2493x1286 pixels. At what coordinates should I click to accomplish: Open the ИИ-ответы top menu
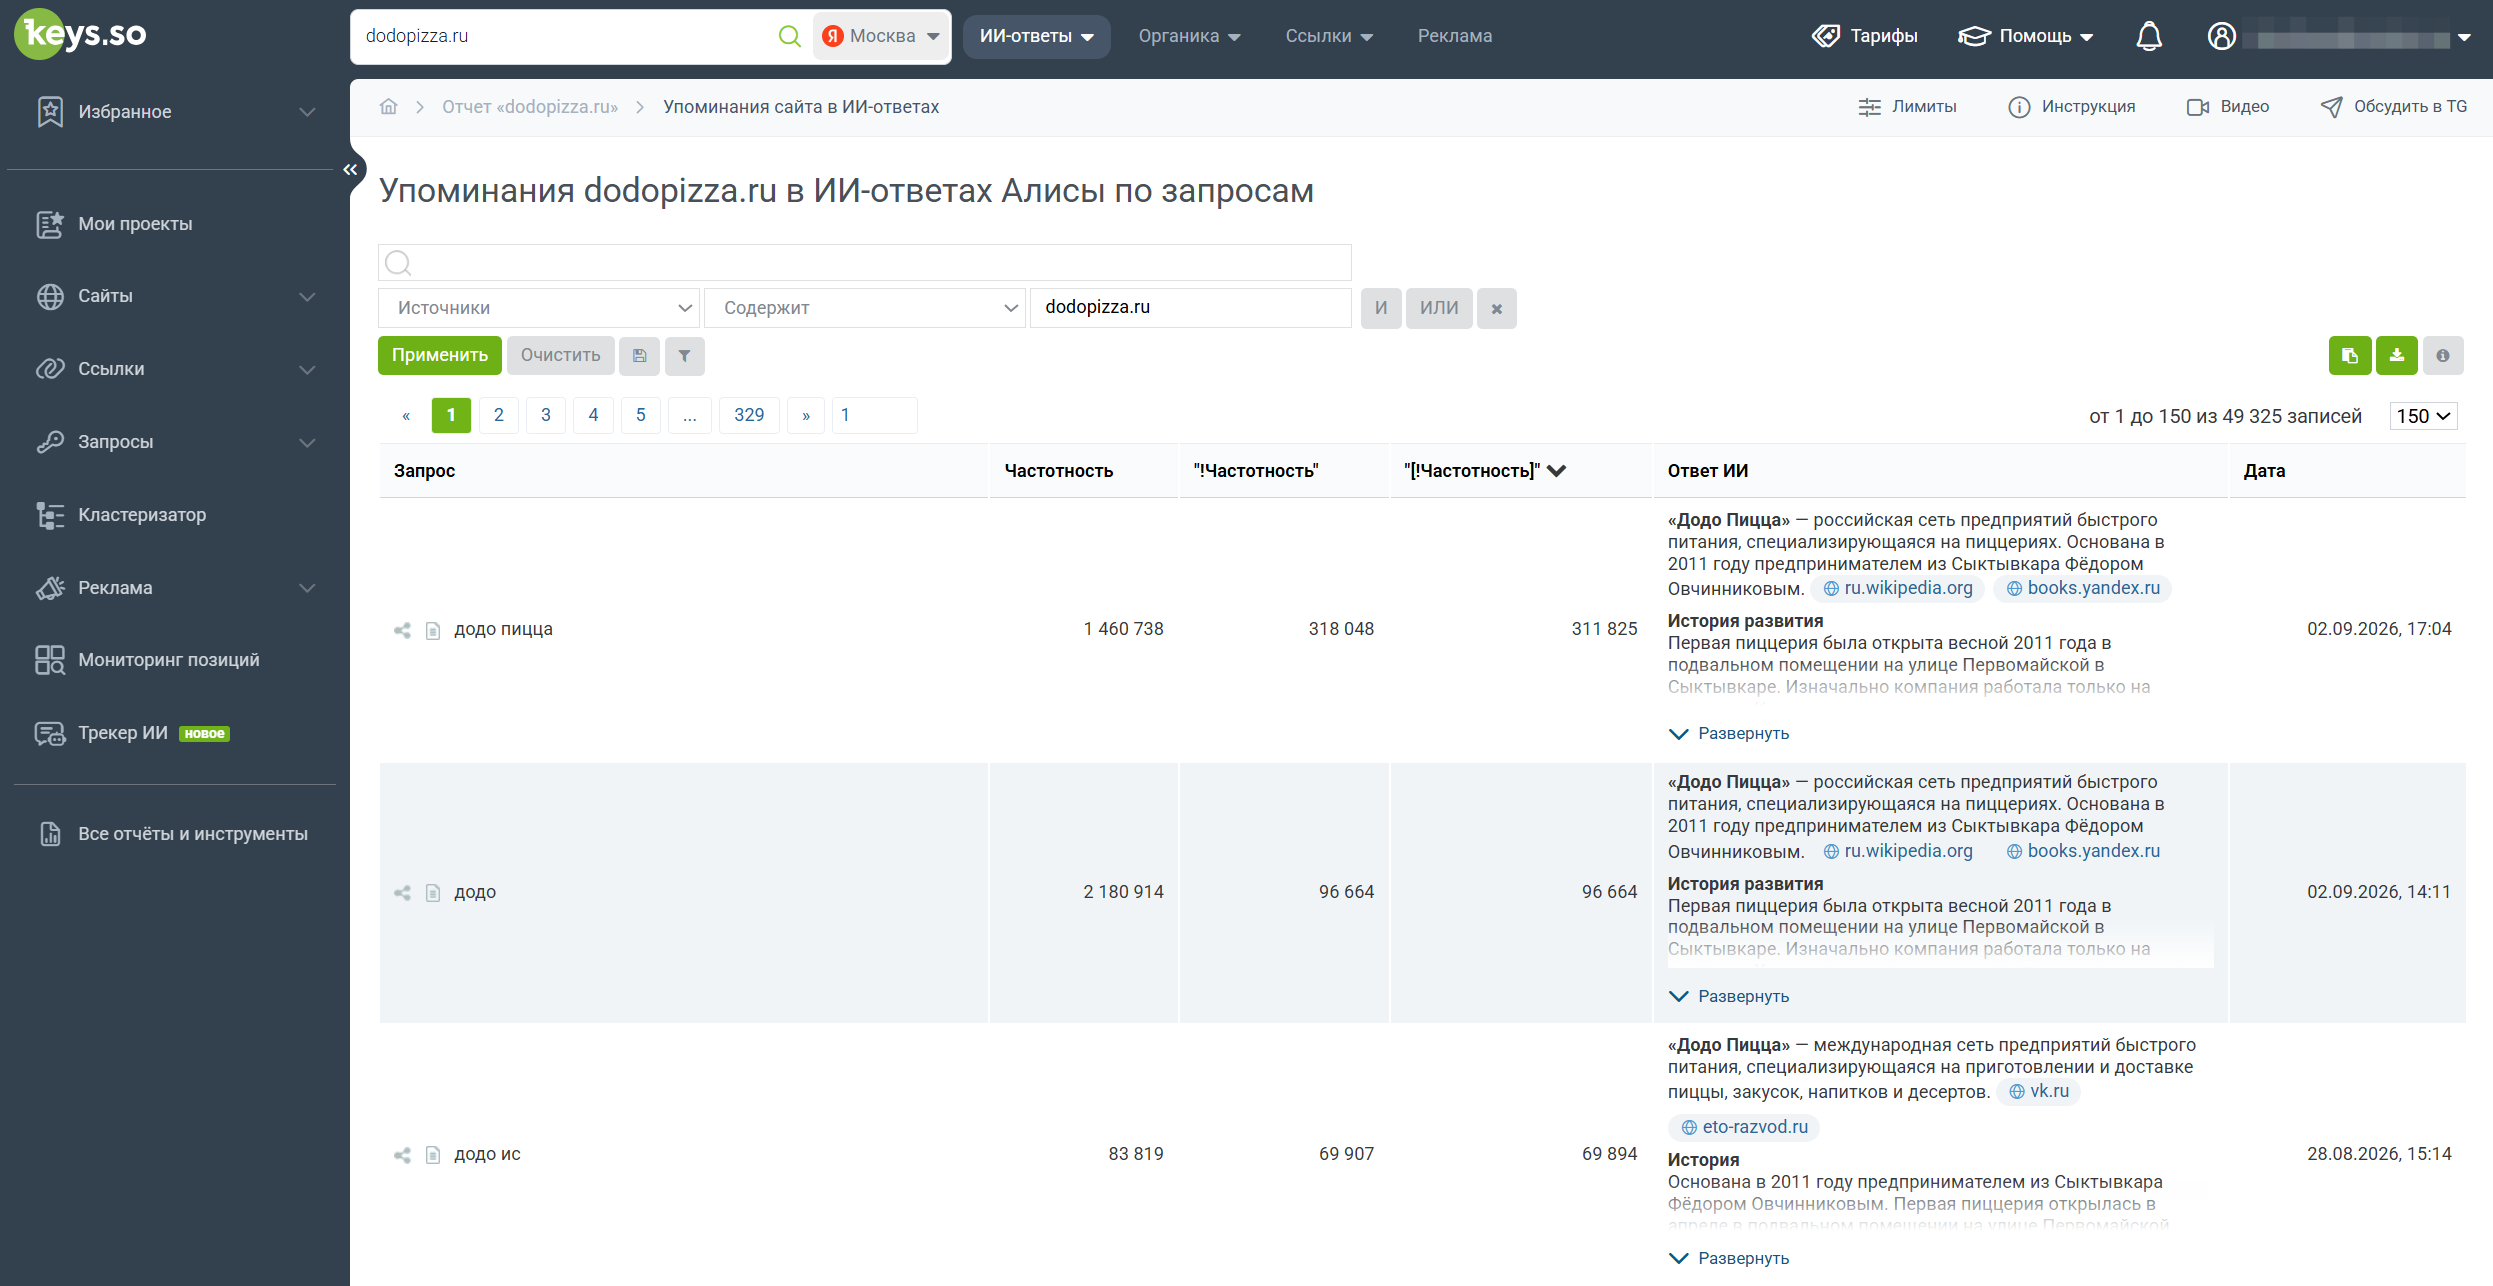(1036, 36)
